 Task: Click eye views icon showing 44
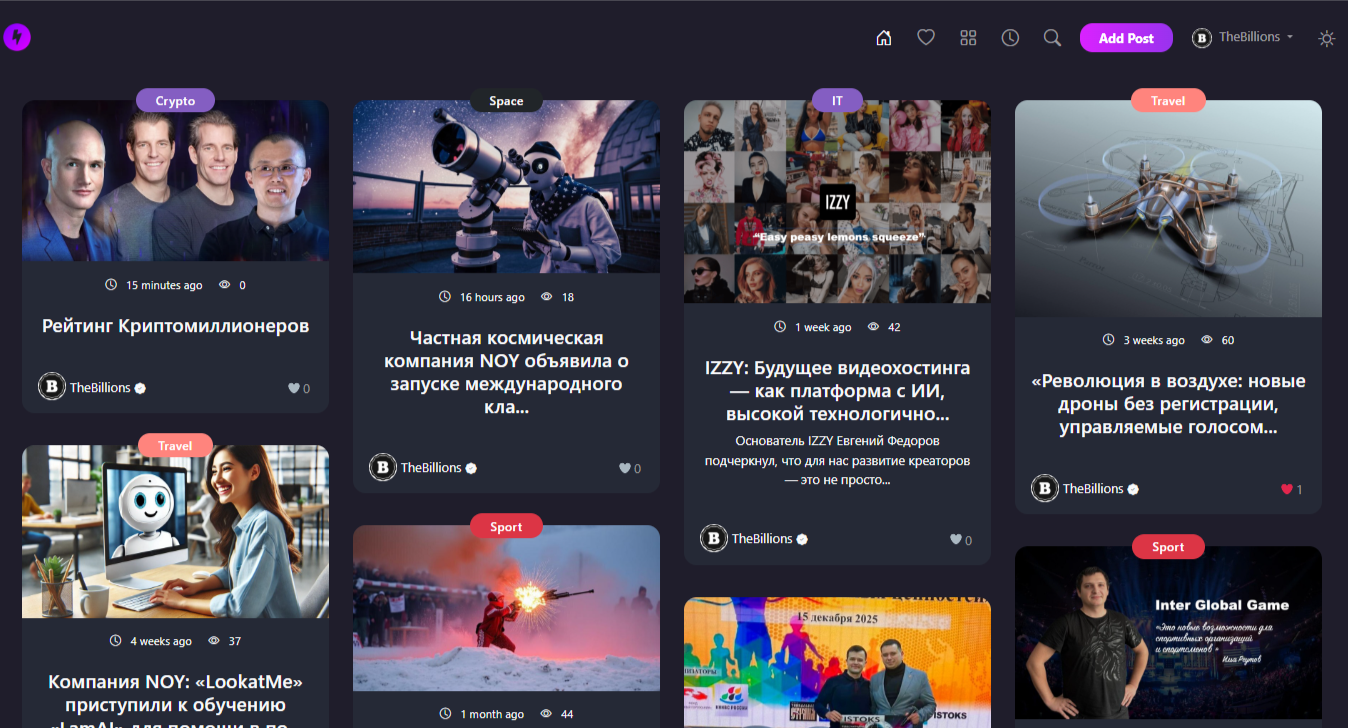click(546, 714)
